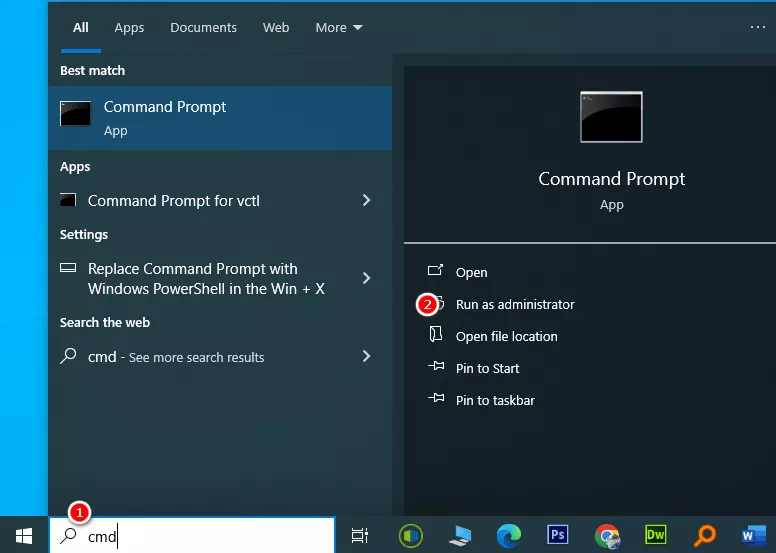
Task: Expand the Replace Command Prompt setting arrow
Action: pos(366,278)
